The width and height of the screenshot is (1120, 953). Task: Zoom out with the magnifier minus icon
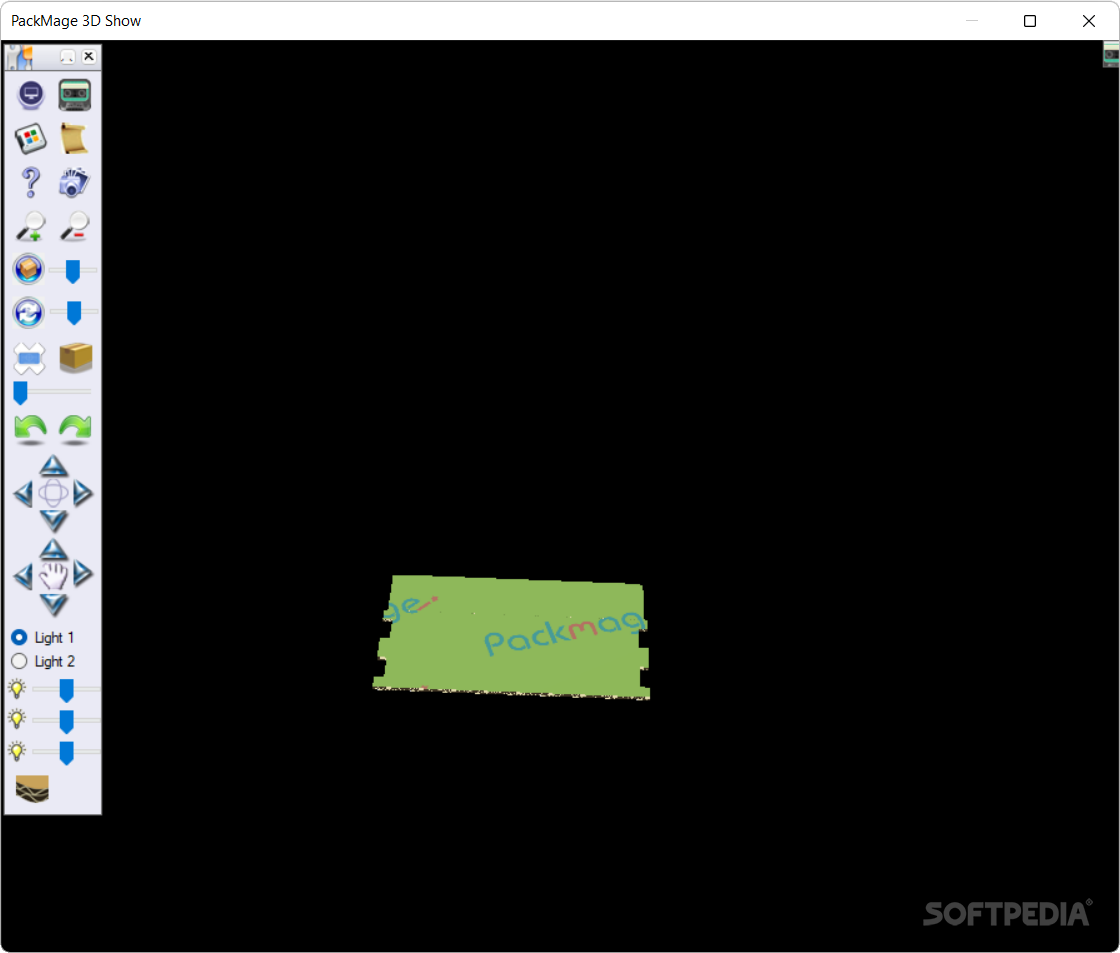click(x=74, y=226)
